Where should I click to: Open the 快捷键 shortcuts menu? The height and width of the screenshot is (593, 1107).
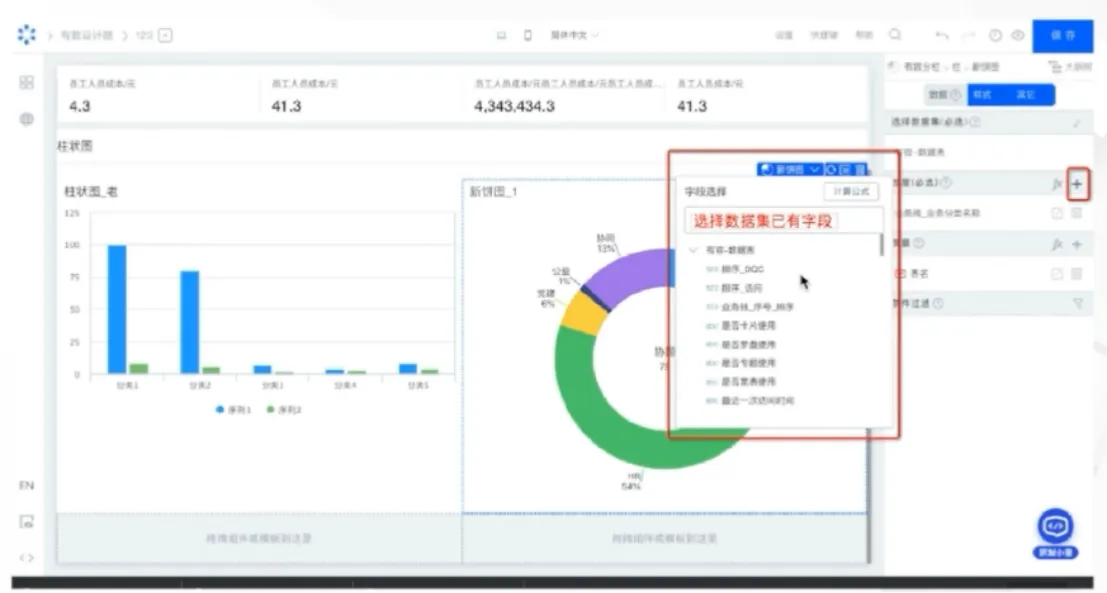(x=823, y=35)
